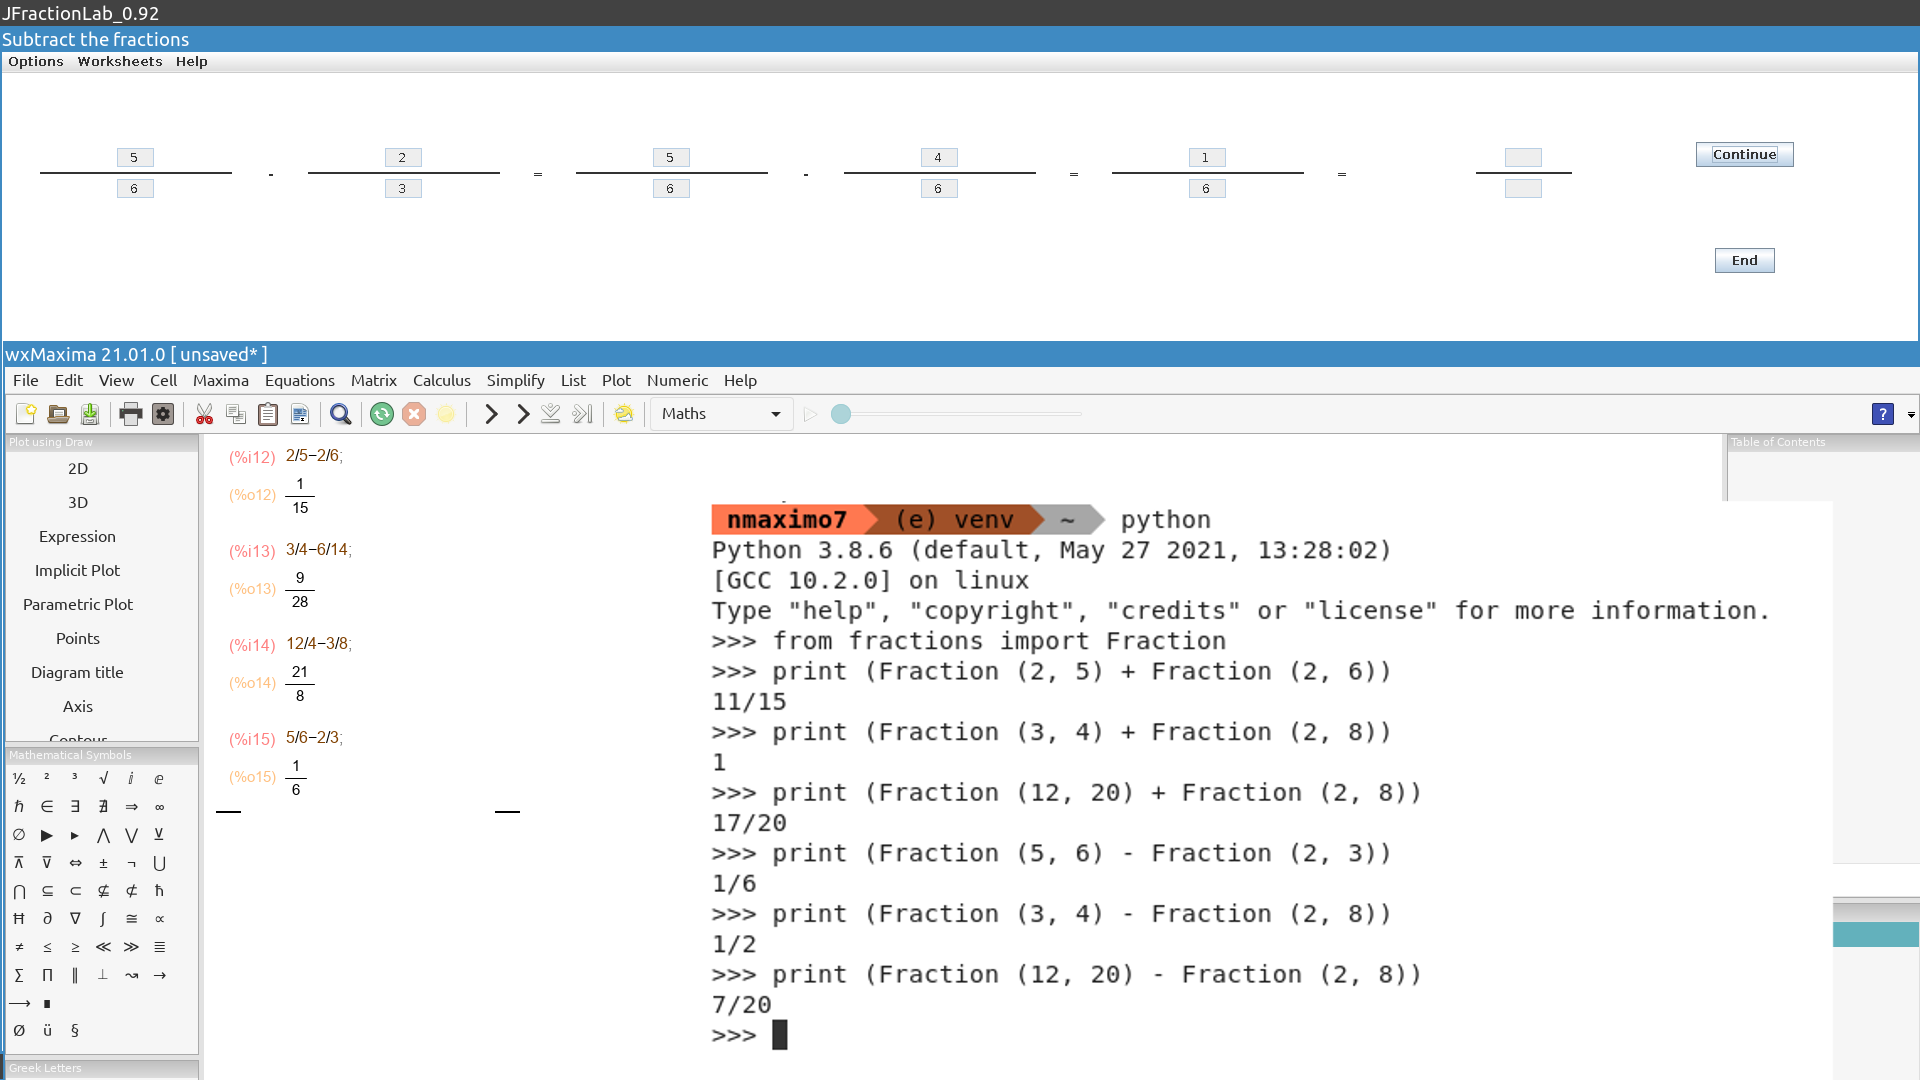The image size is (1920, 1080).
Task: Open the Maths cell style dropdown
Action: click(x=721, y=414)
